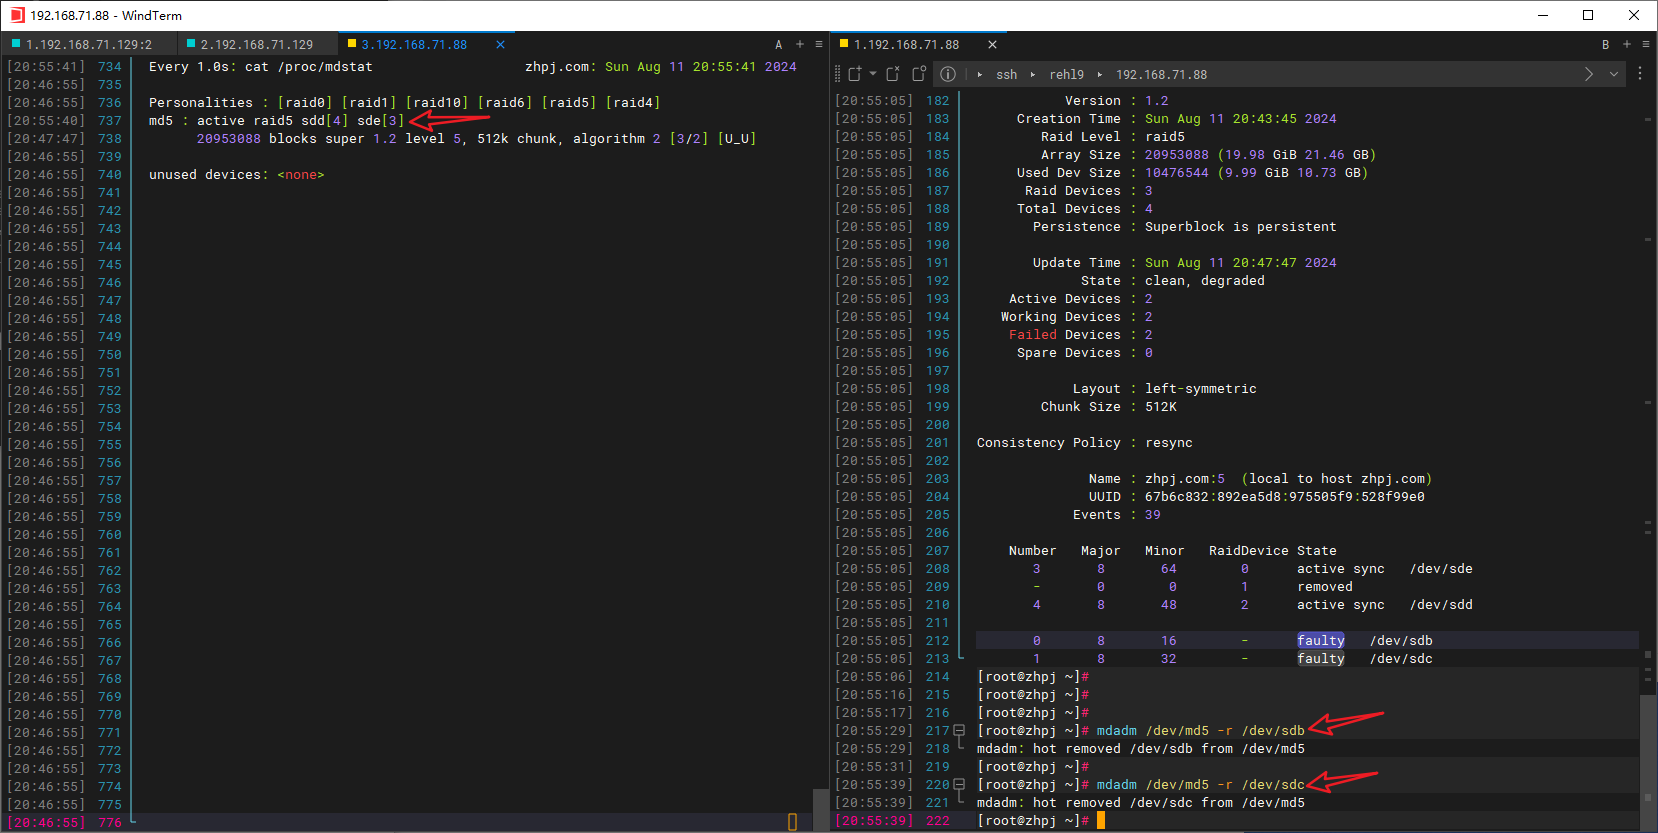This screenshot has height=833, width=1658.
Task: Expand the new session dropdown arrow
Action: tap(873, 74)
